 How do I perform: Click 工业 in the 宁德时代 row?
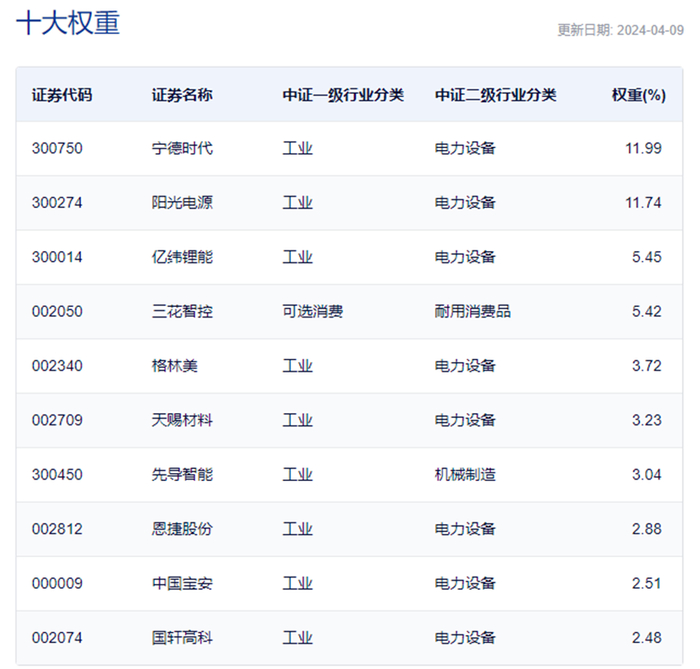click(x=298, y=148)
